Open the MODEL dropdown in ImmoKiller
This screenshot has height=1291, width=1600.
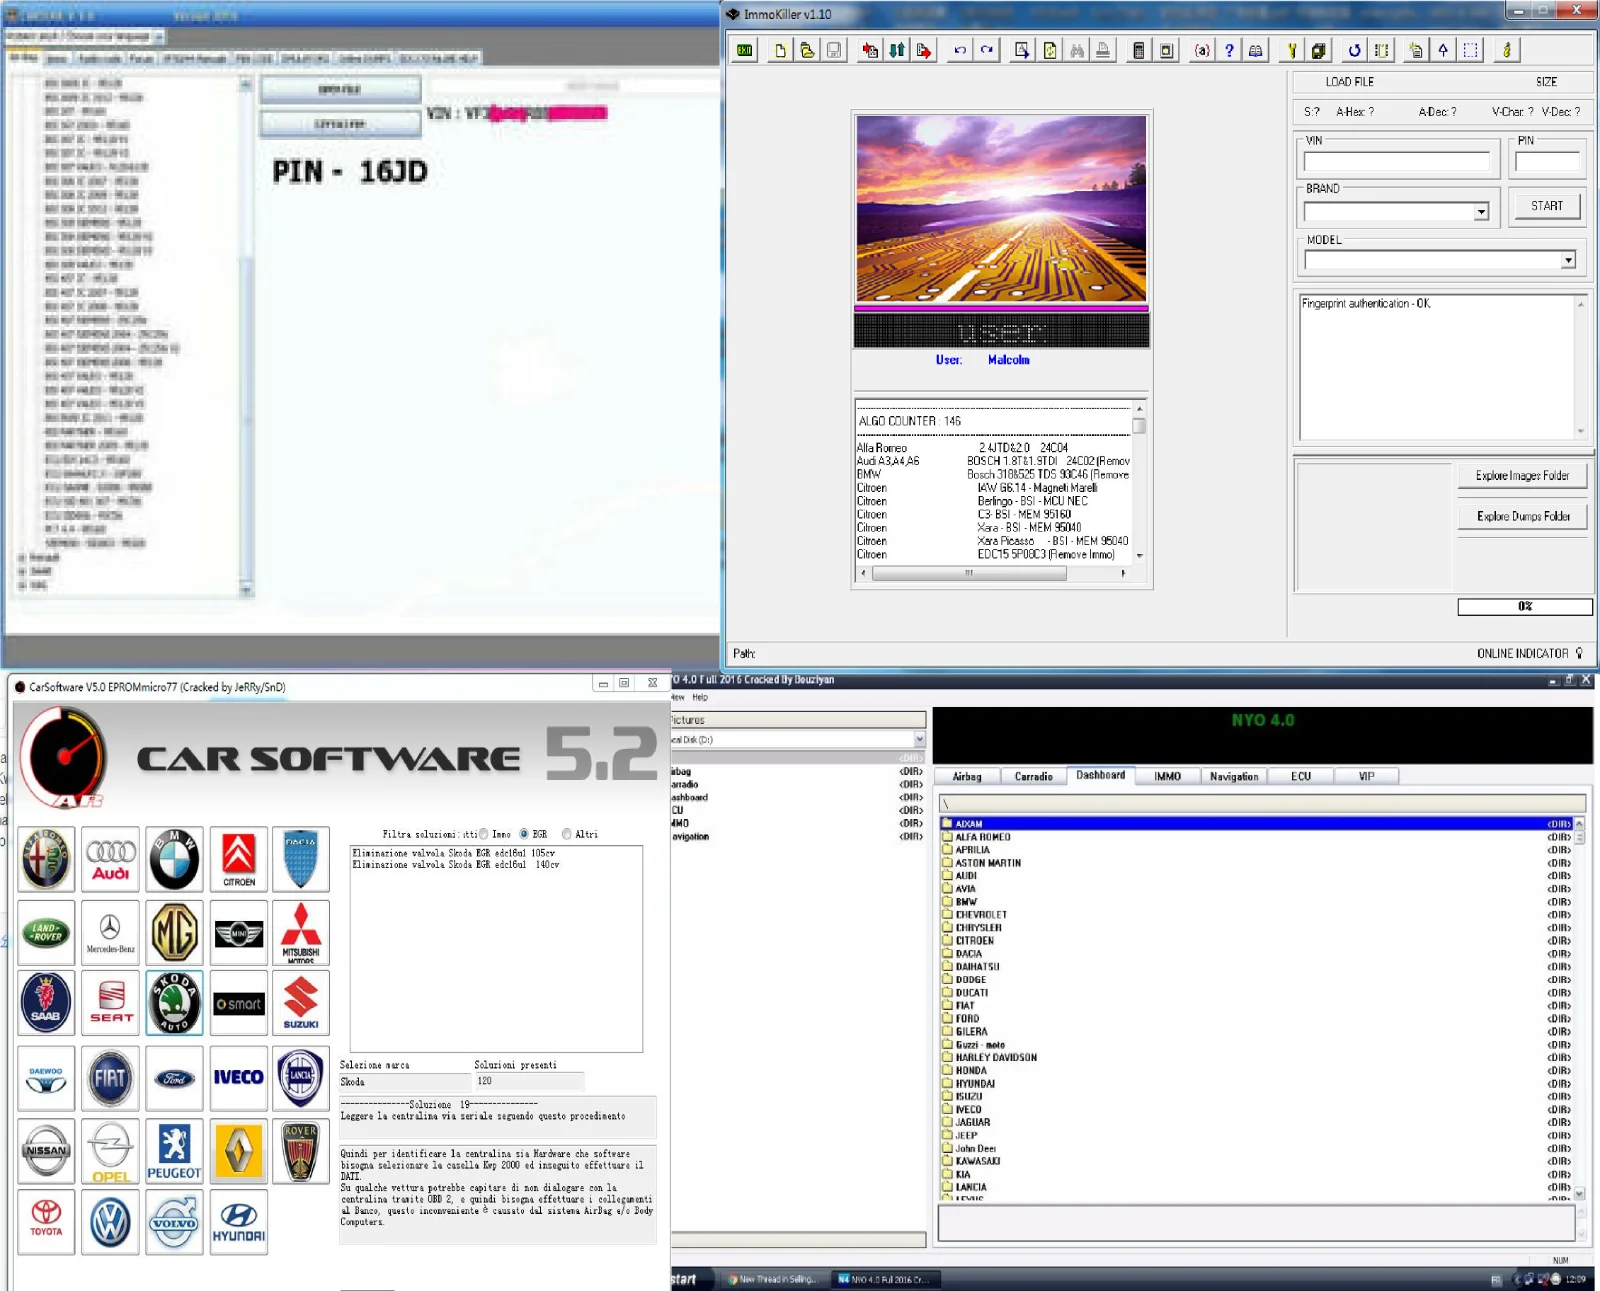coord(1568,260)
